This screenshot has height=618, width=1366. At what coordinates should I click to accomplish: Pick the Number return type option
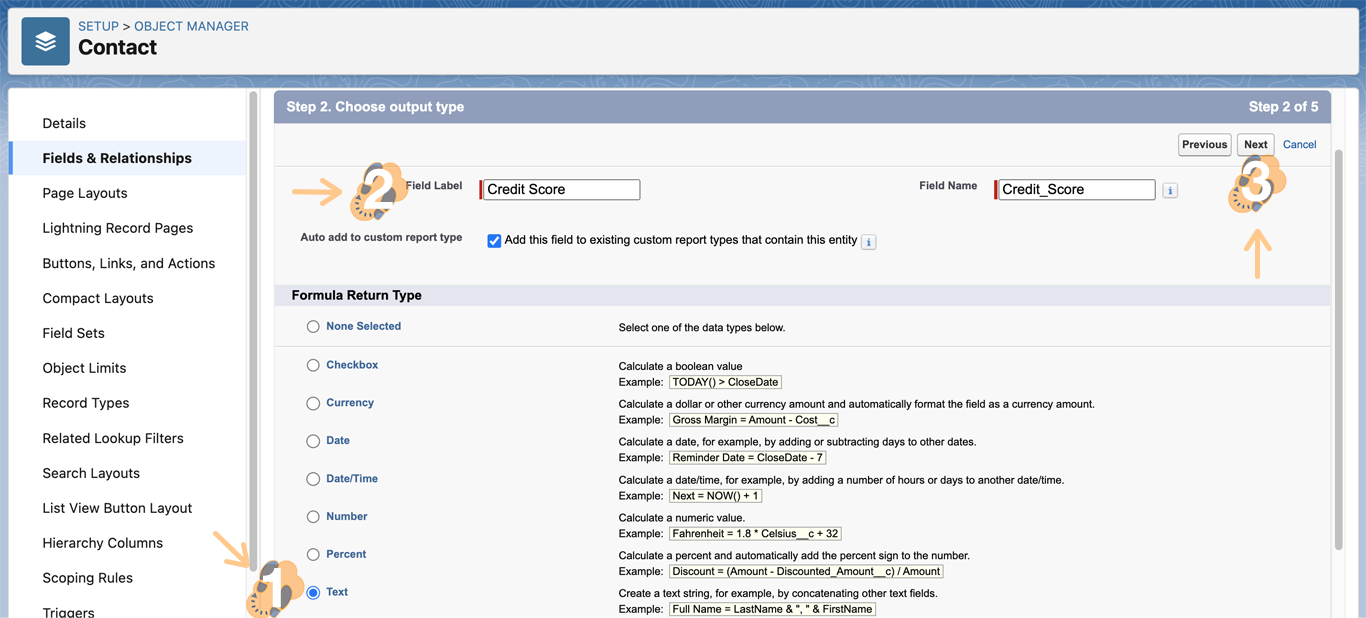coord(313,517)
